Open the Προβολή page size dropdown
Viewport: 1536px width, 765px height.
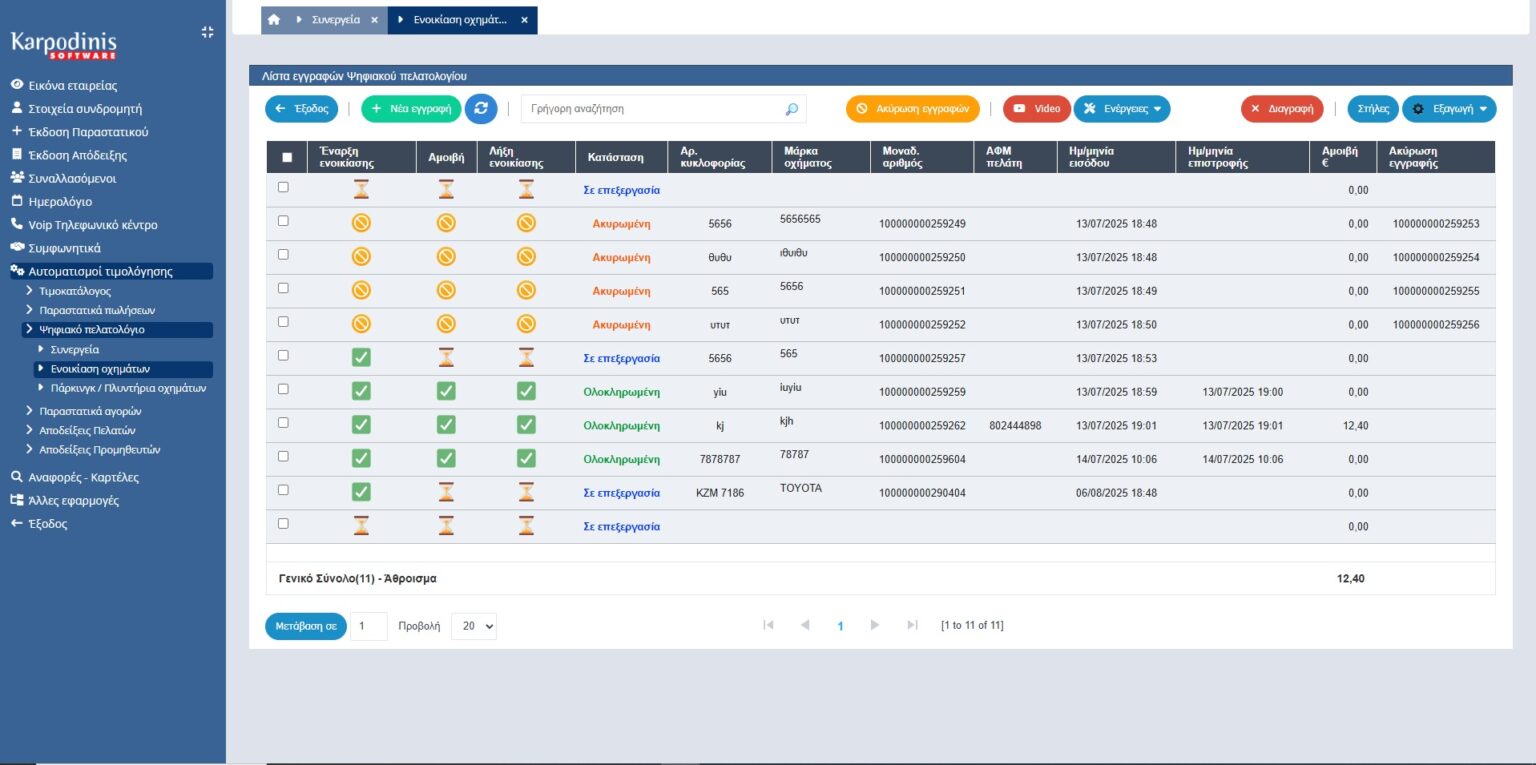click(473, 626)
